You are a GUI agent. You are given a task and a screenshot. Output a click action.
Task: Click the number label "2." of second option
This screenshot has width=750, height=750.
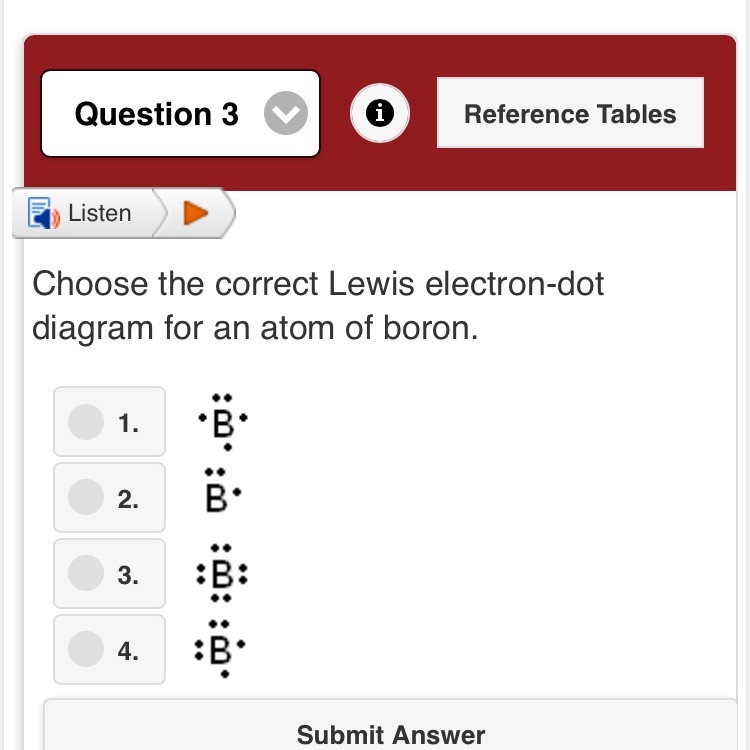(x=127, y=499)
